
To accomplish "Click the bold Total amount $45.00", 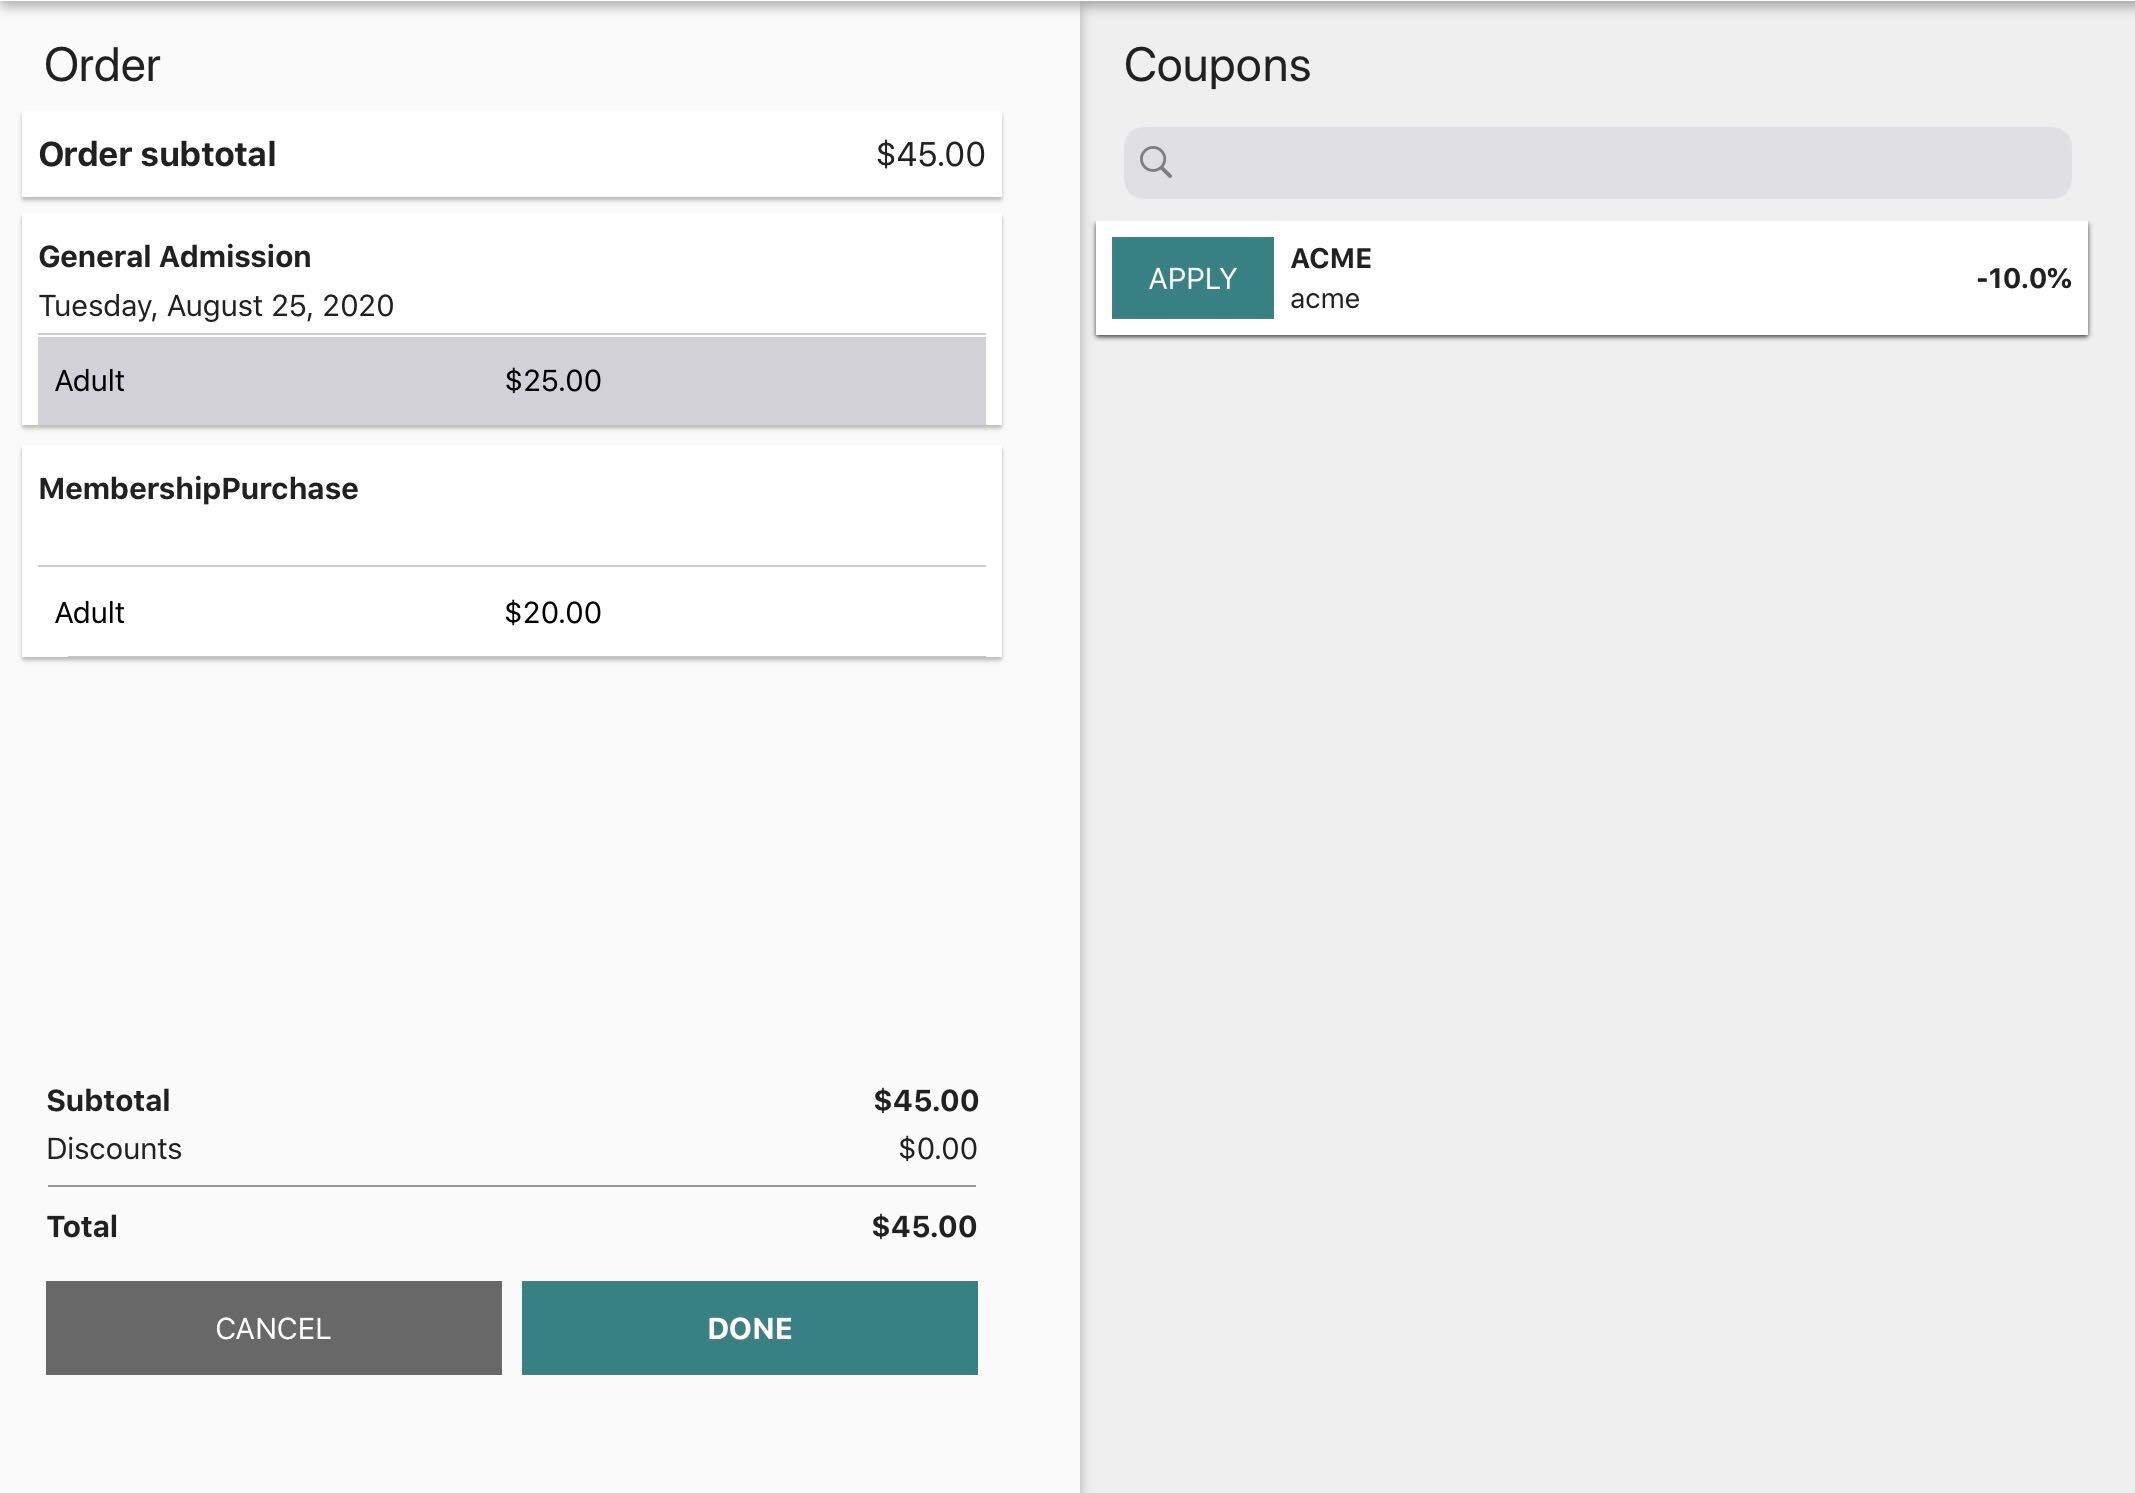I will click(x=924, y=1227).
